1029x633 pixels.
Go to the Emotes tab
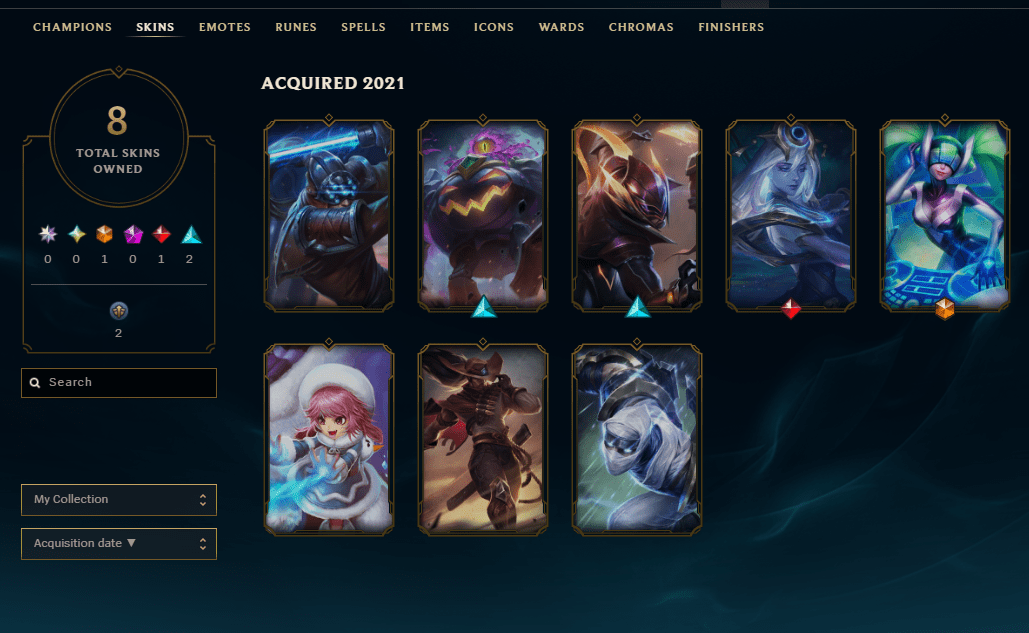pos(224,27)
